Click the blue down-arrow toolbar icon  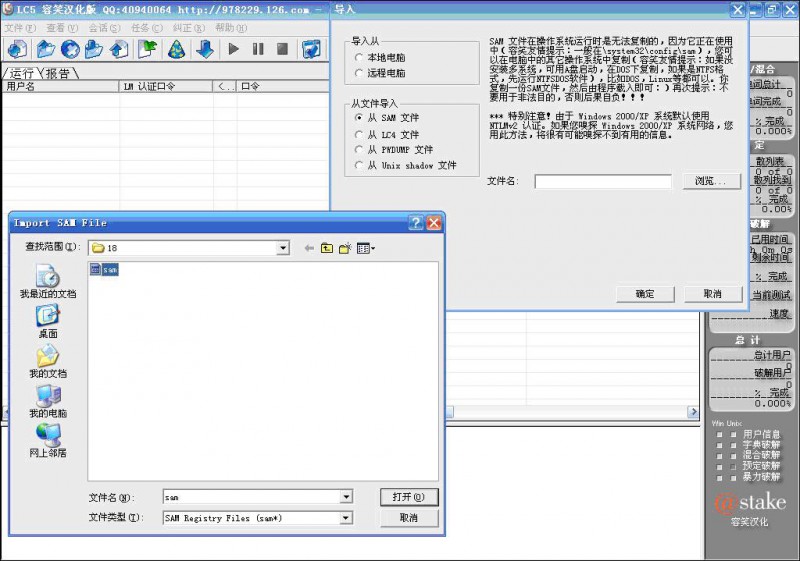205,49
